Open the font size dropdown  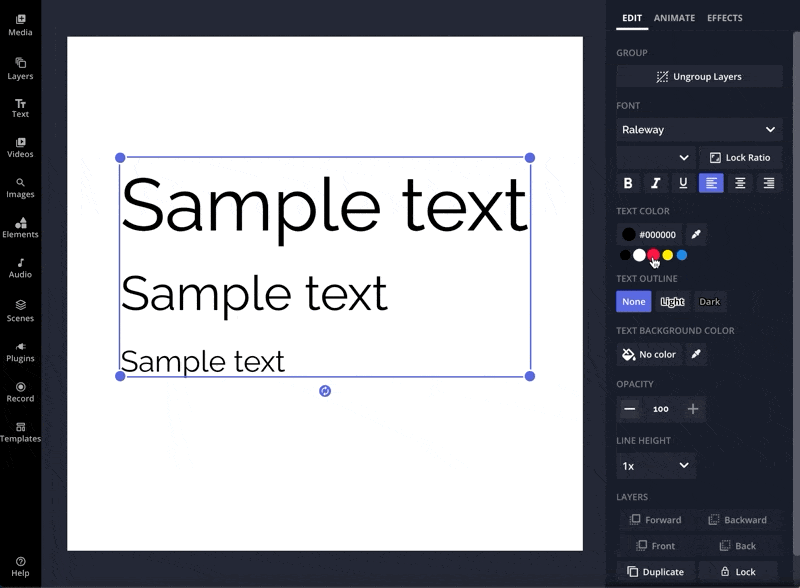tap(655, 158)
